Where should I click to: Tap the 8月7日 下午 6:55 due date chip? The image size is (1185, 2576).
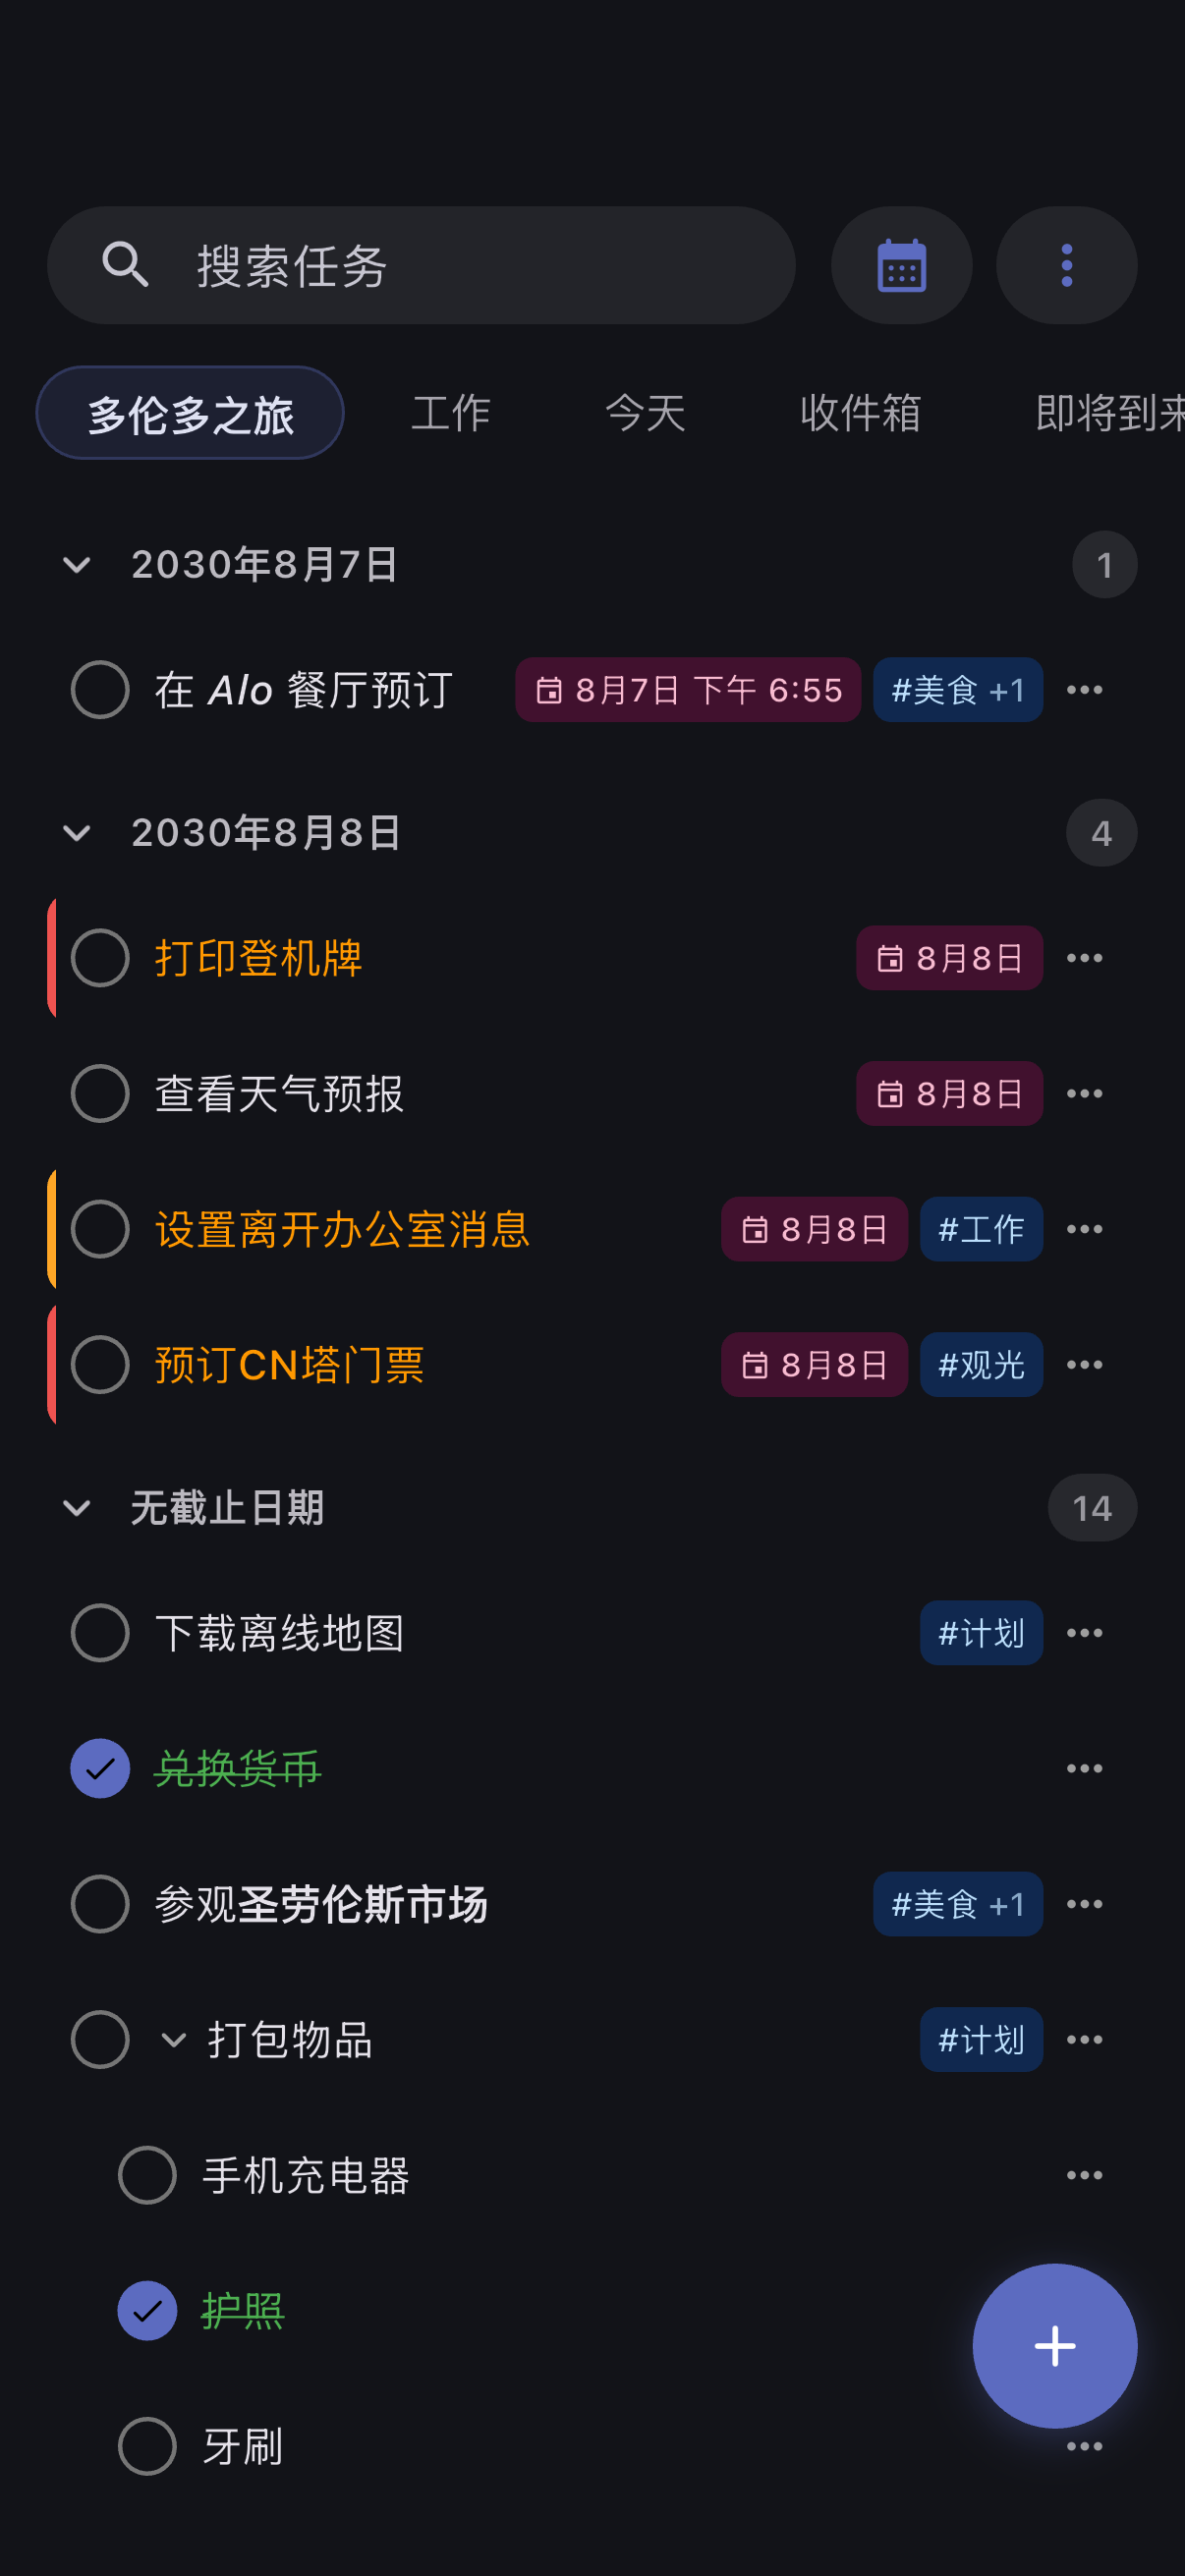coord(688,690)
